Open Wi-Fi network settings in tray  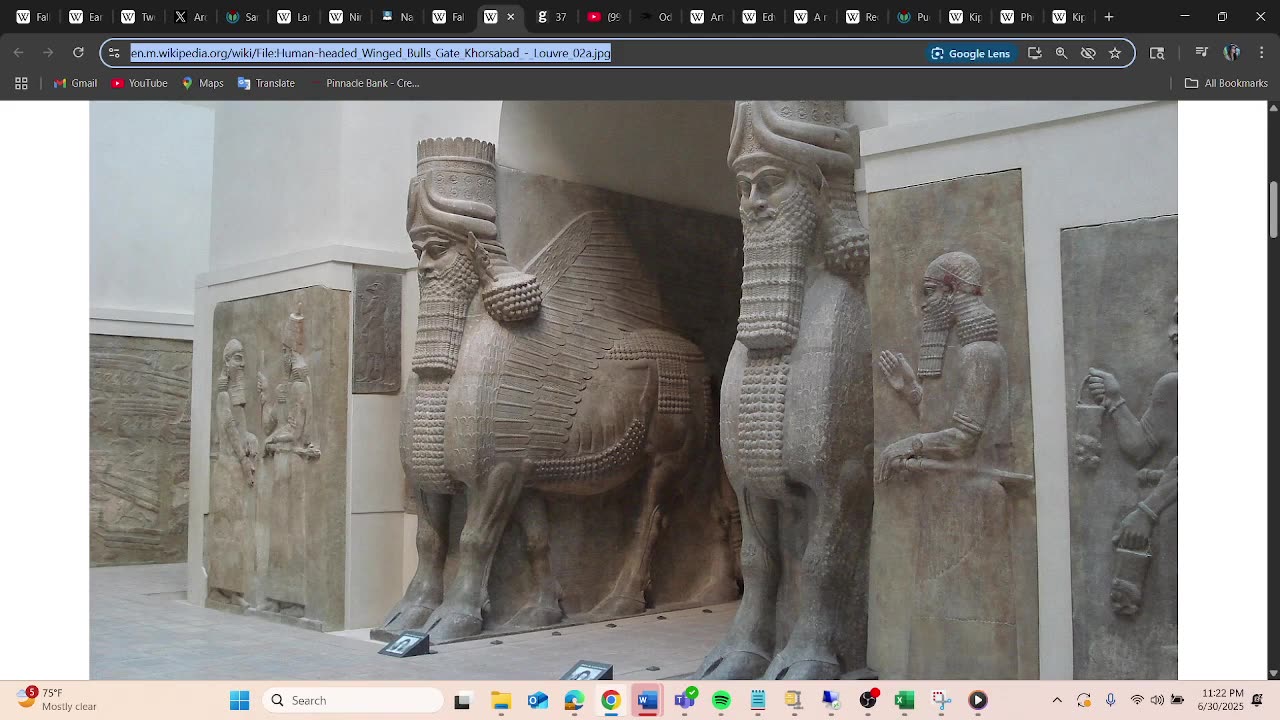(1137, 700)
